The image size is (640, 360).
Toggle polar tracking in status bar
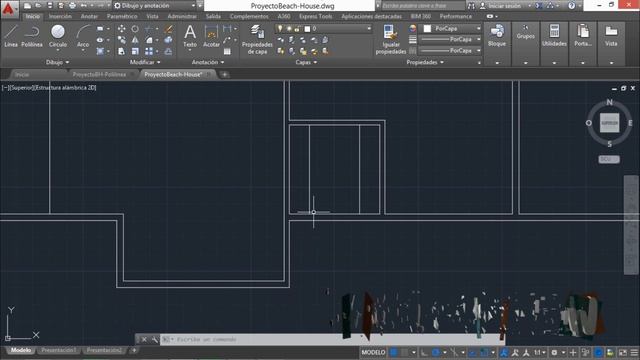pyautogui.click(x=436, y=352)
